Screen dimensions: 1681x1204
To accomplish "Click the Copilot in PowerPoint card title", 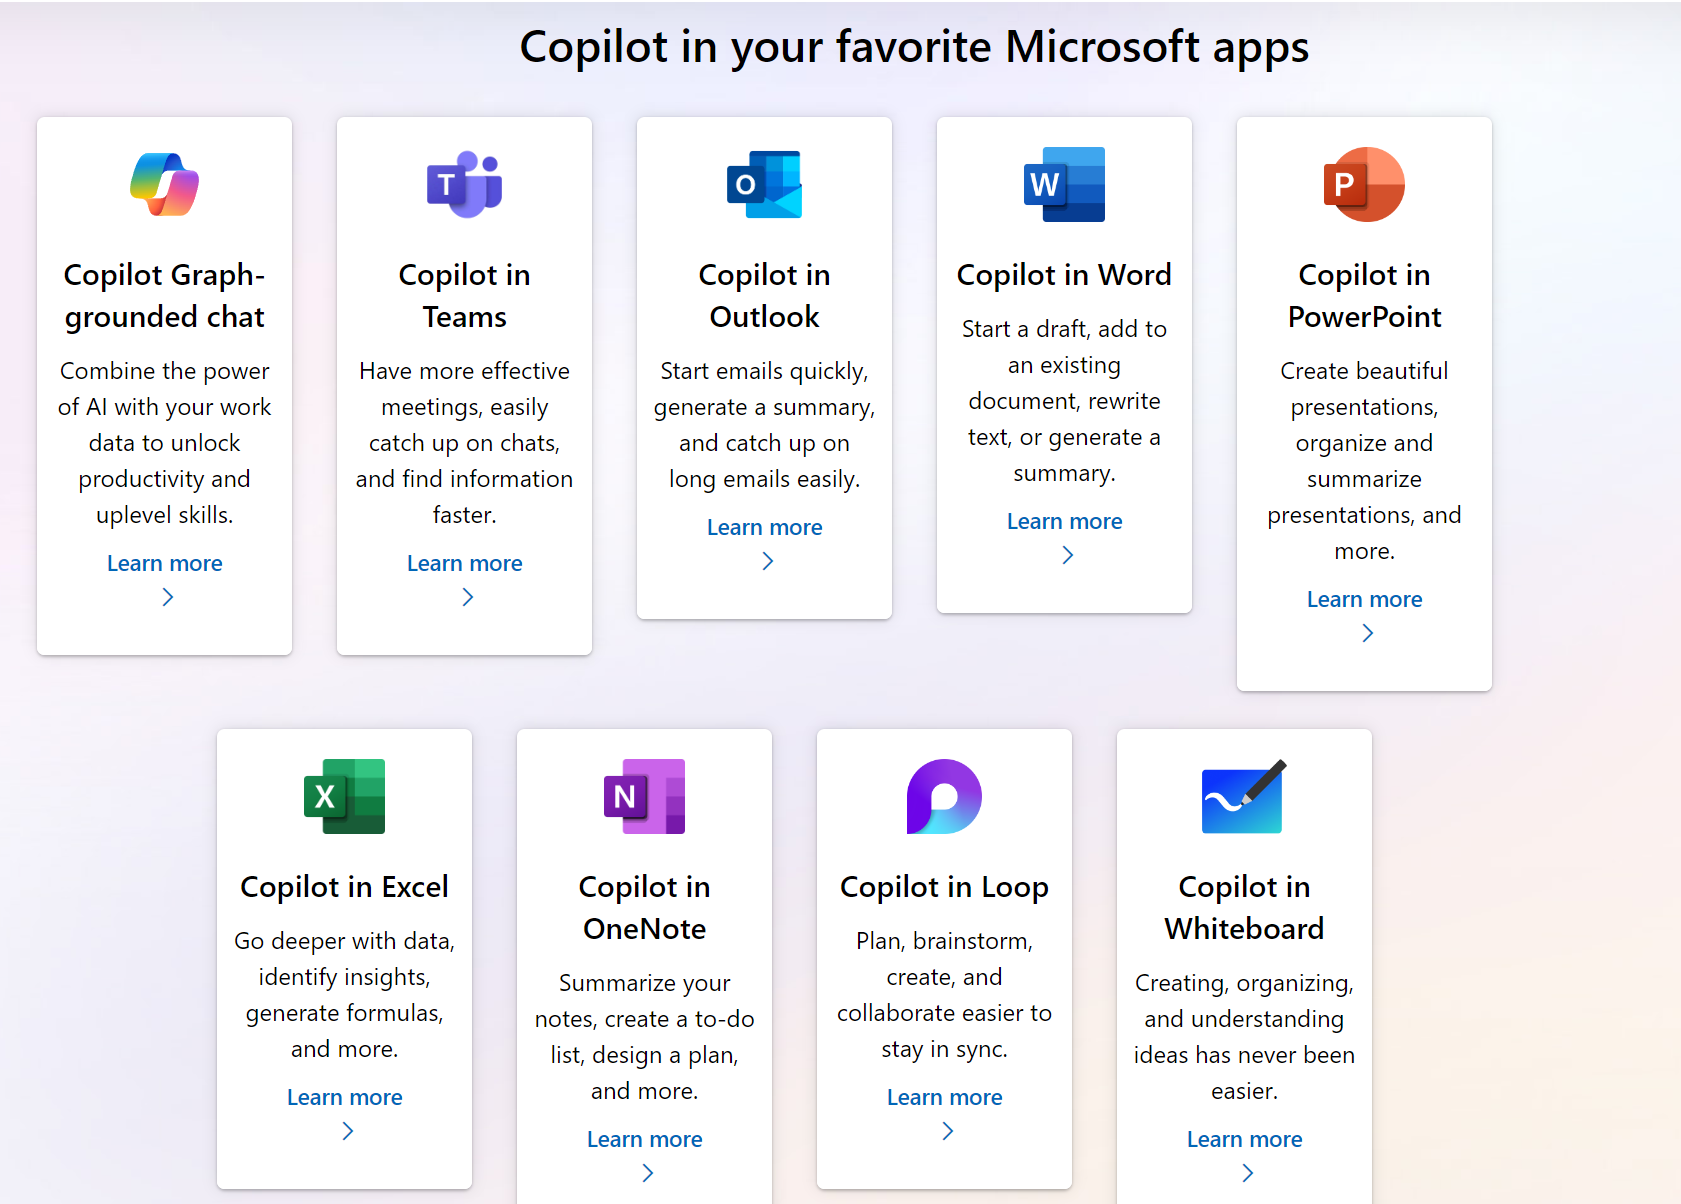I will [1364, 296].
